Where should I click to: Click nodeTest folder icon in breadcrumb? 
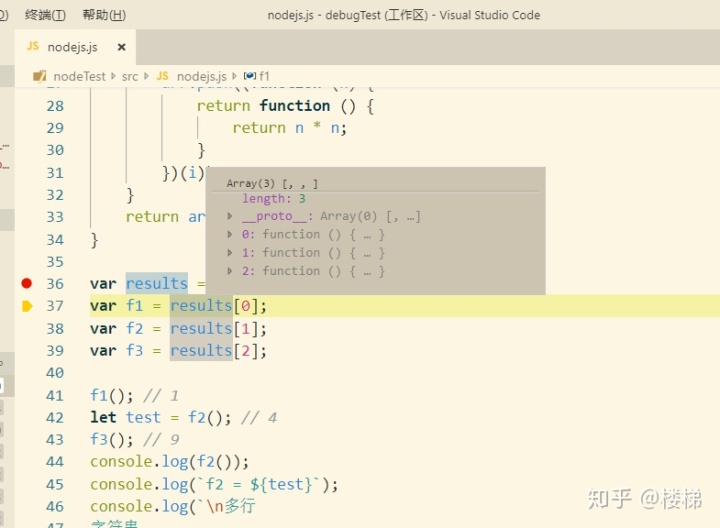click(39, 76)
